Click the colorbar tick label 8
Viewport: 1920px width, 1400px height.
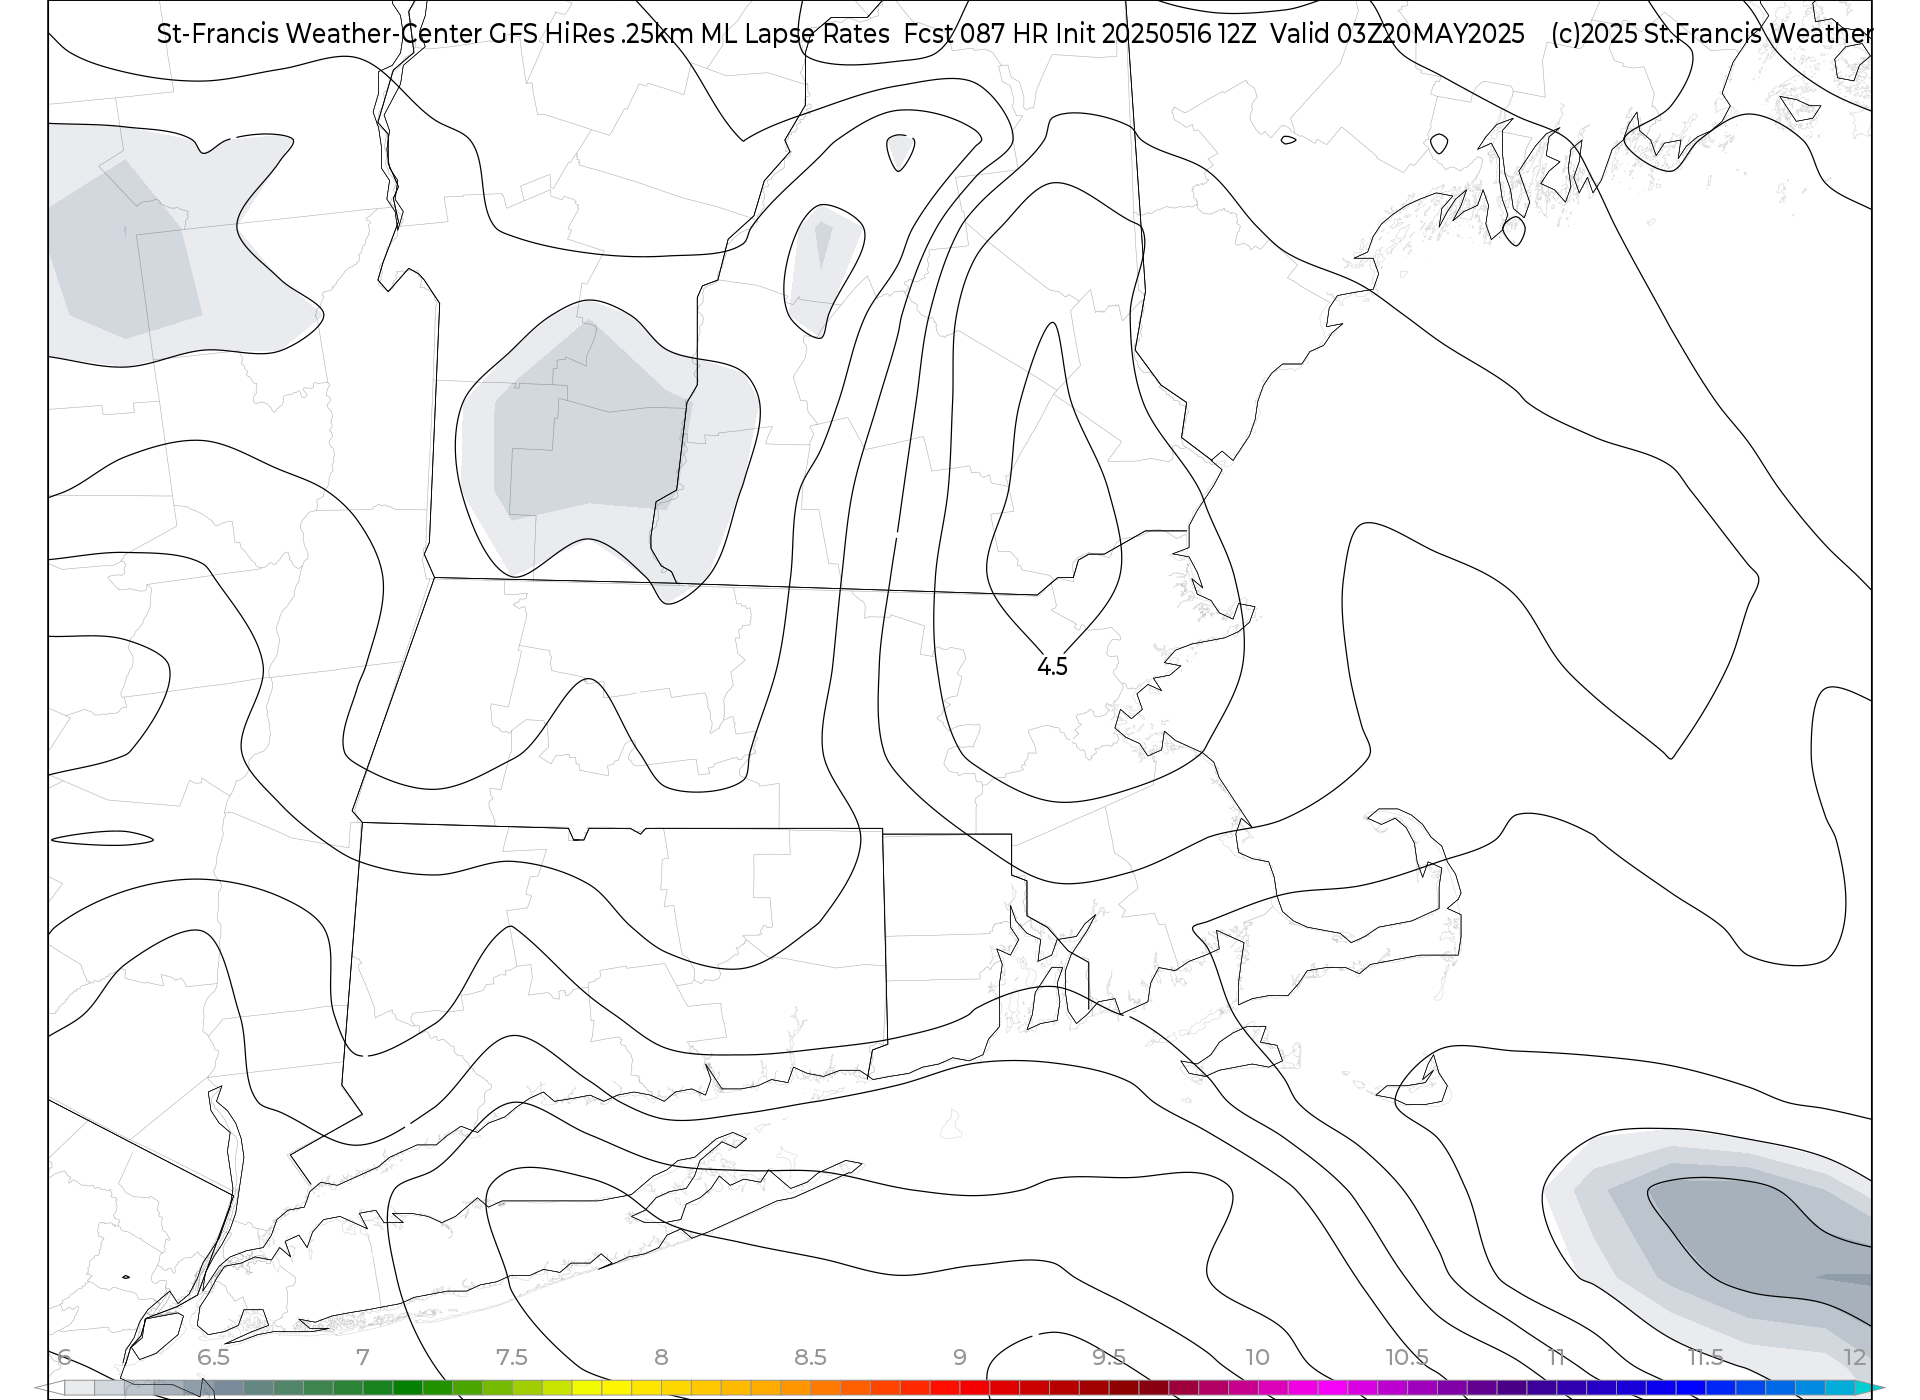(x=661, y=1357)
